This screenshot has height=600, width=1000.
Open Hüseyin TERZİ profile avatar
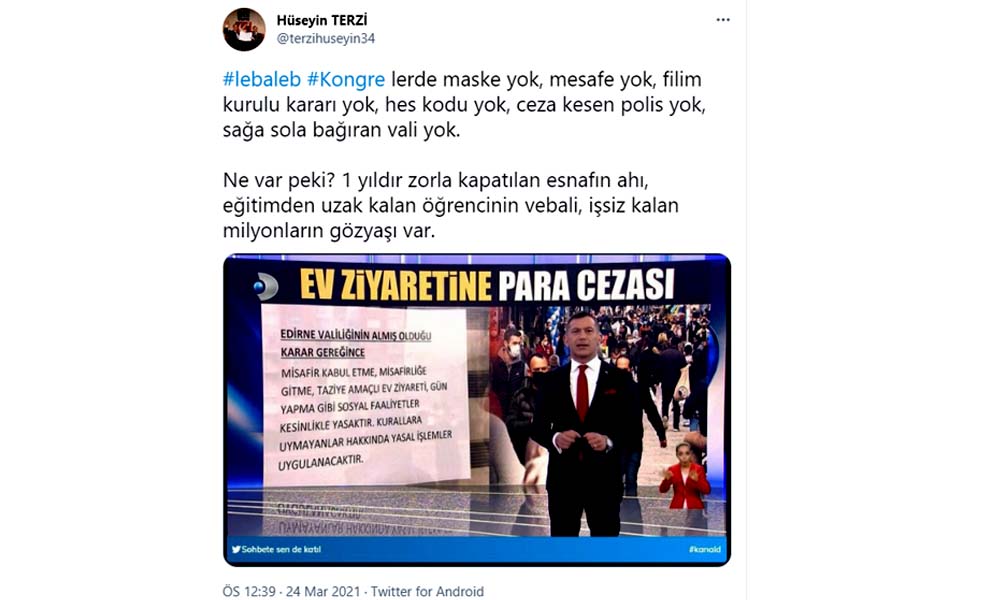[244, 29]
